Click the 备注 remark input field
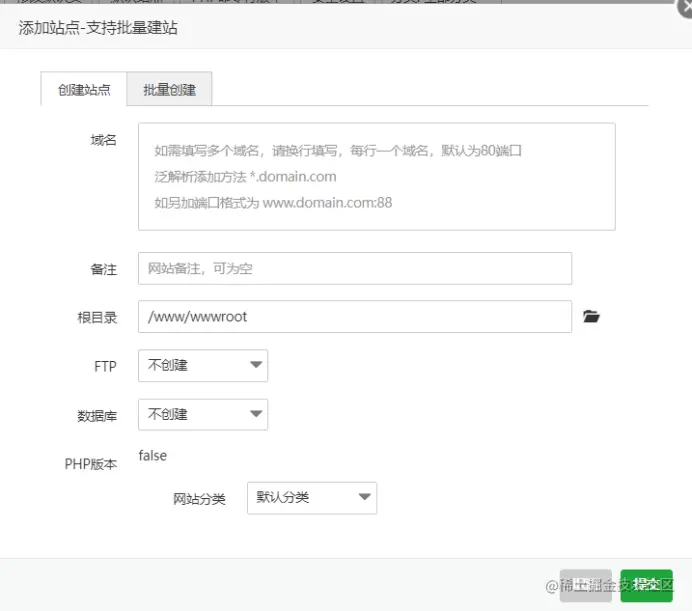This screenshot has width=692, height=611. pyautogui.click(x=355, y=268)
